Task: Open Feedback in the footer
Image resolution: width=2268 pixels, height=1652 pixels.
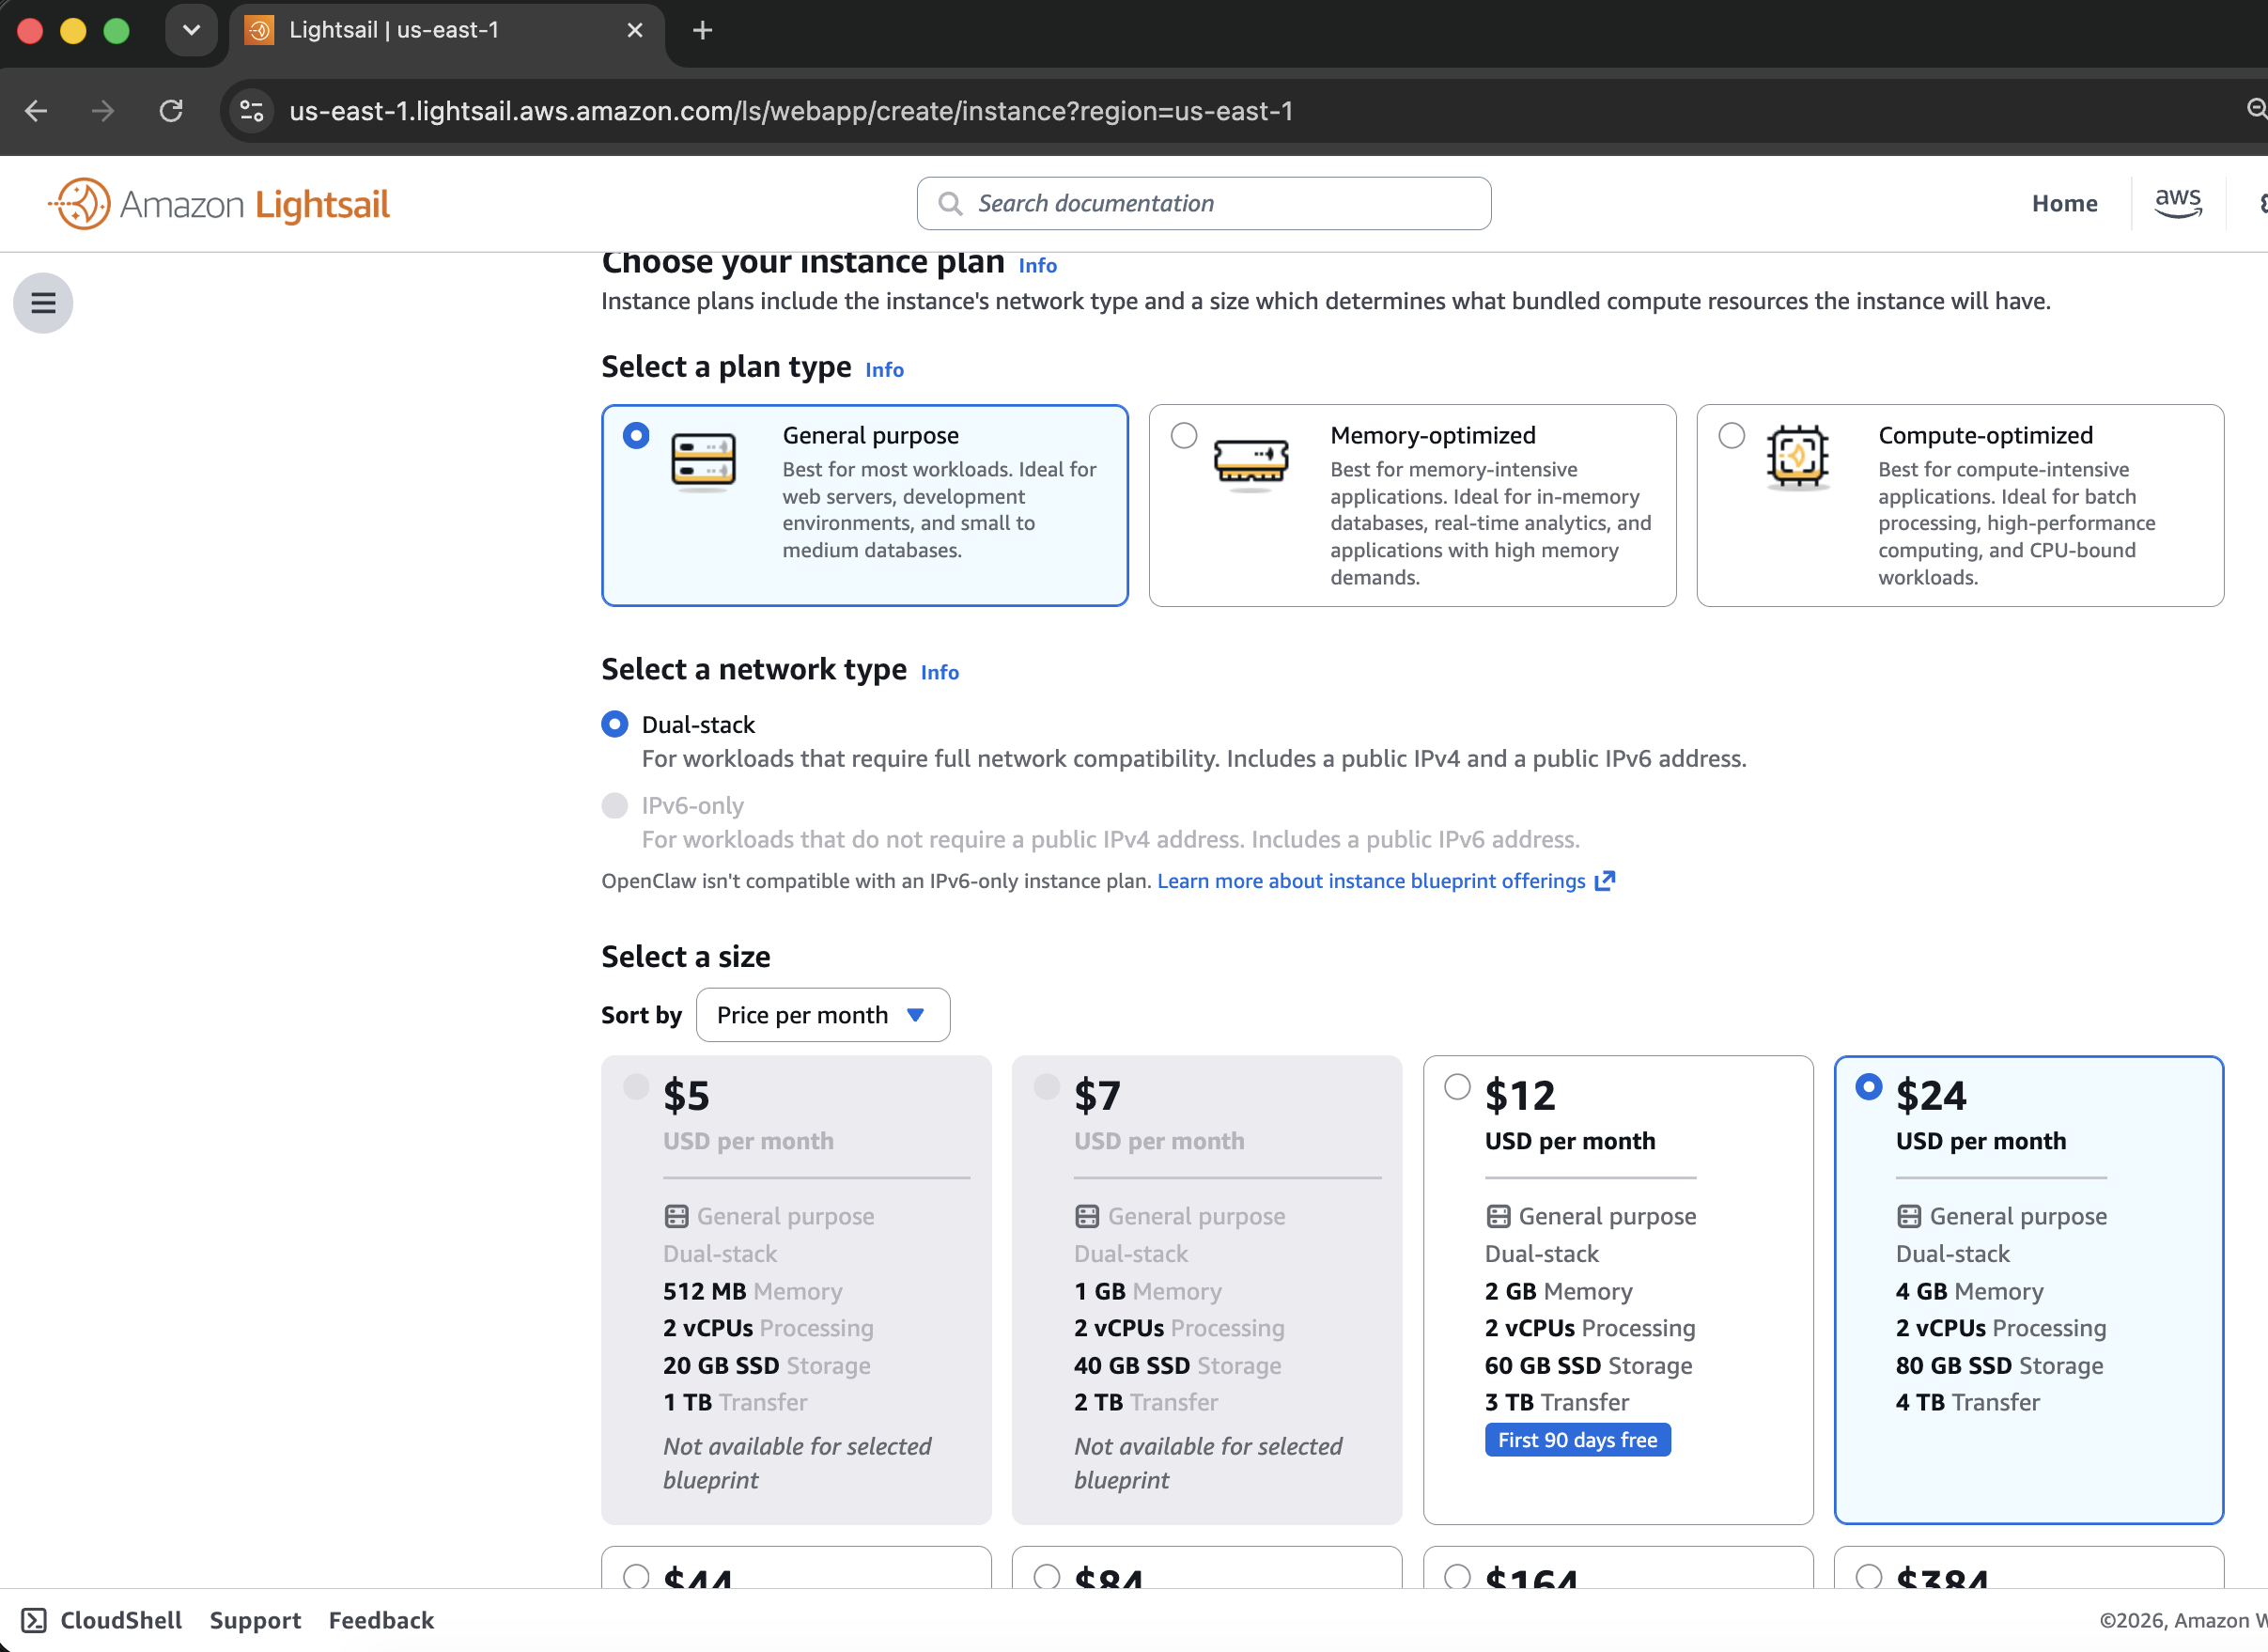Action: click(x=381, y=1620)
